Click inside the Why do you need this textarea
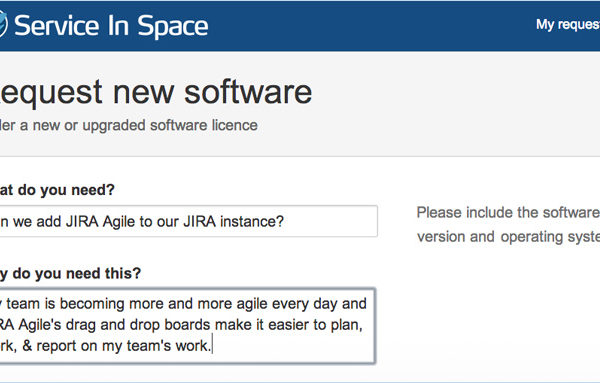Viewport: 600px width, 383px height. (x=188, y=326)
